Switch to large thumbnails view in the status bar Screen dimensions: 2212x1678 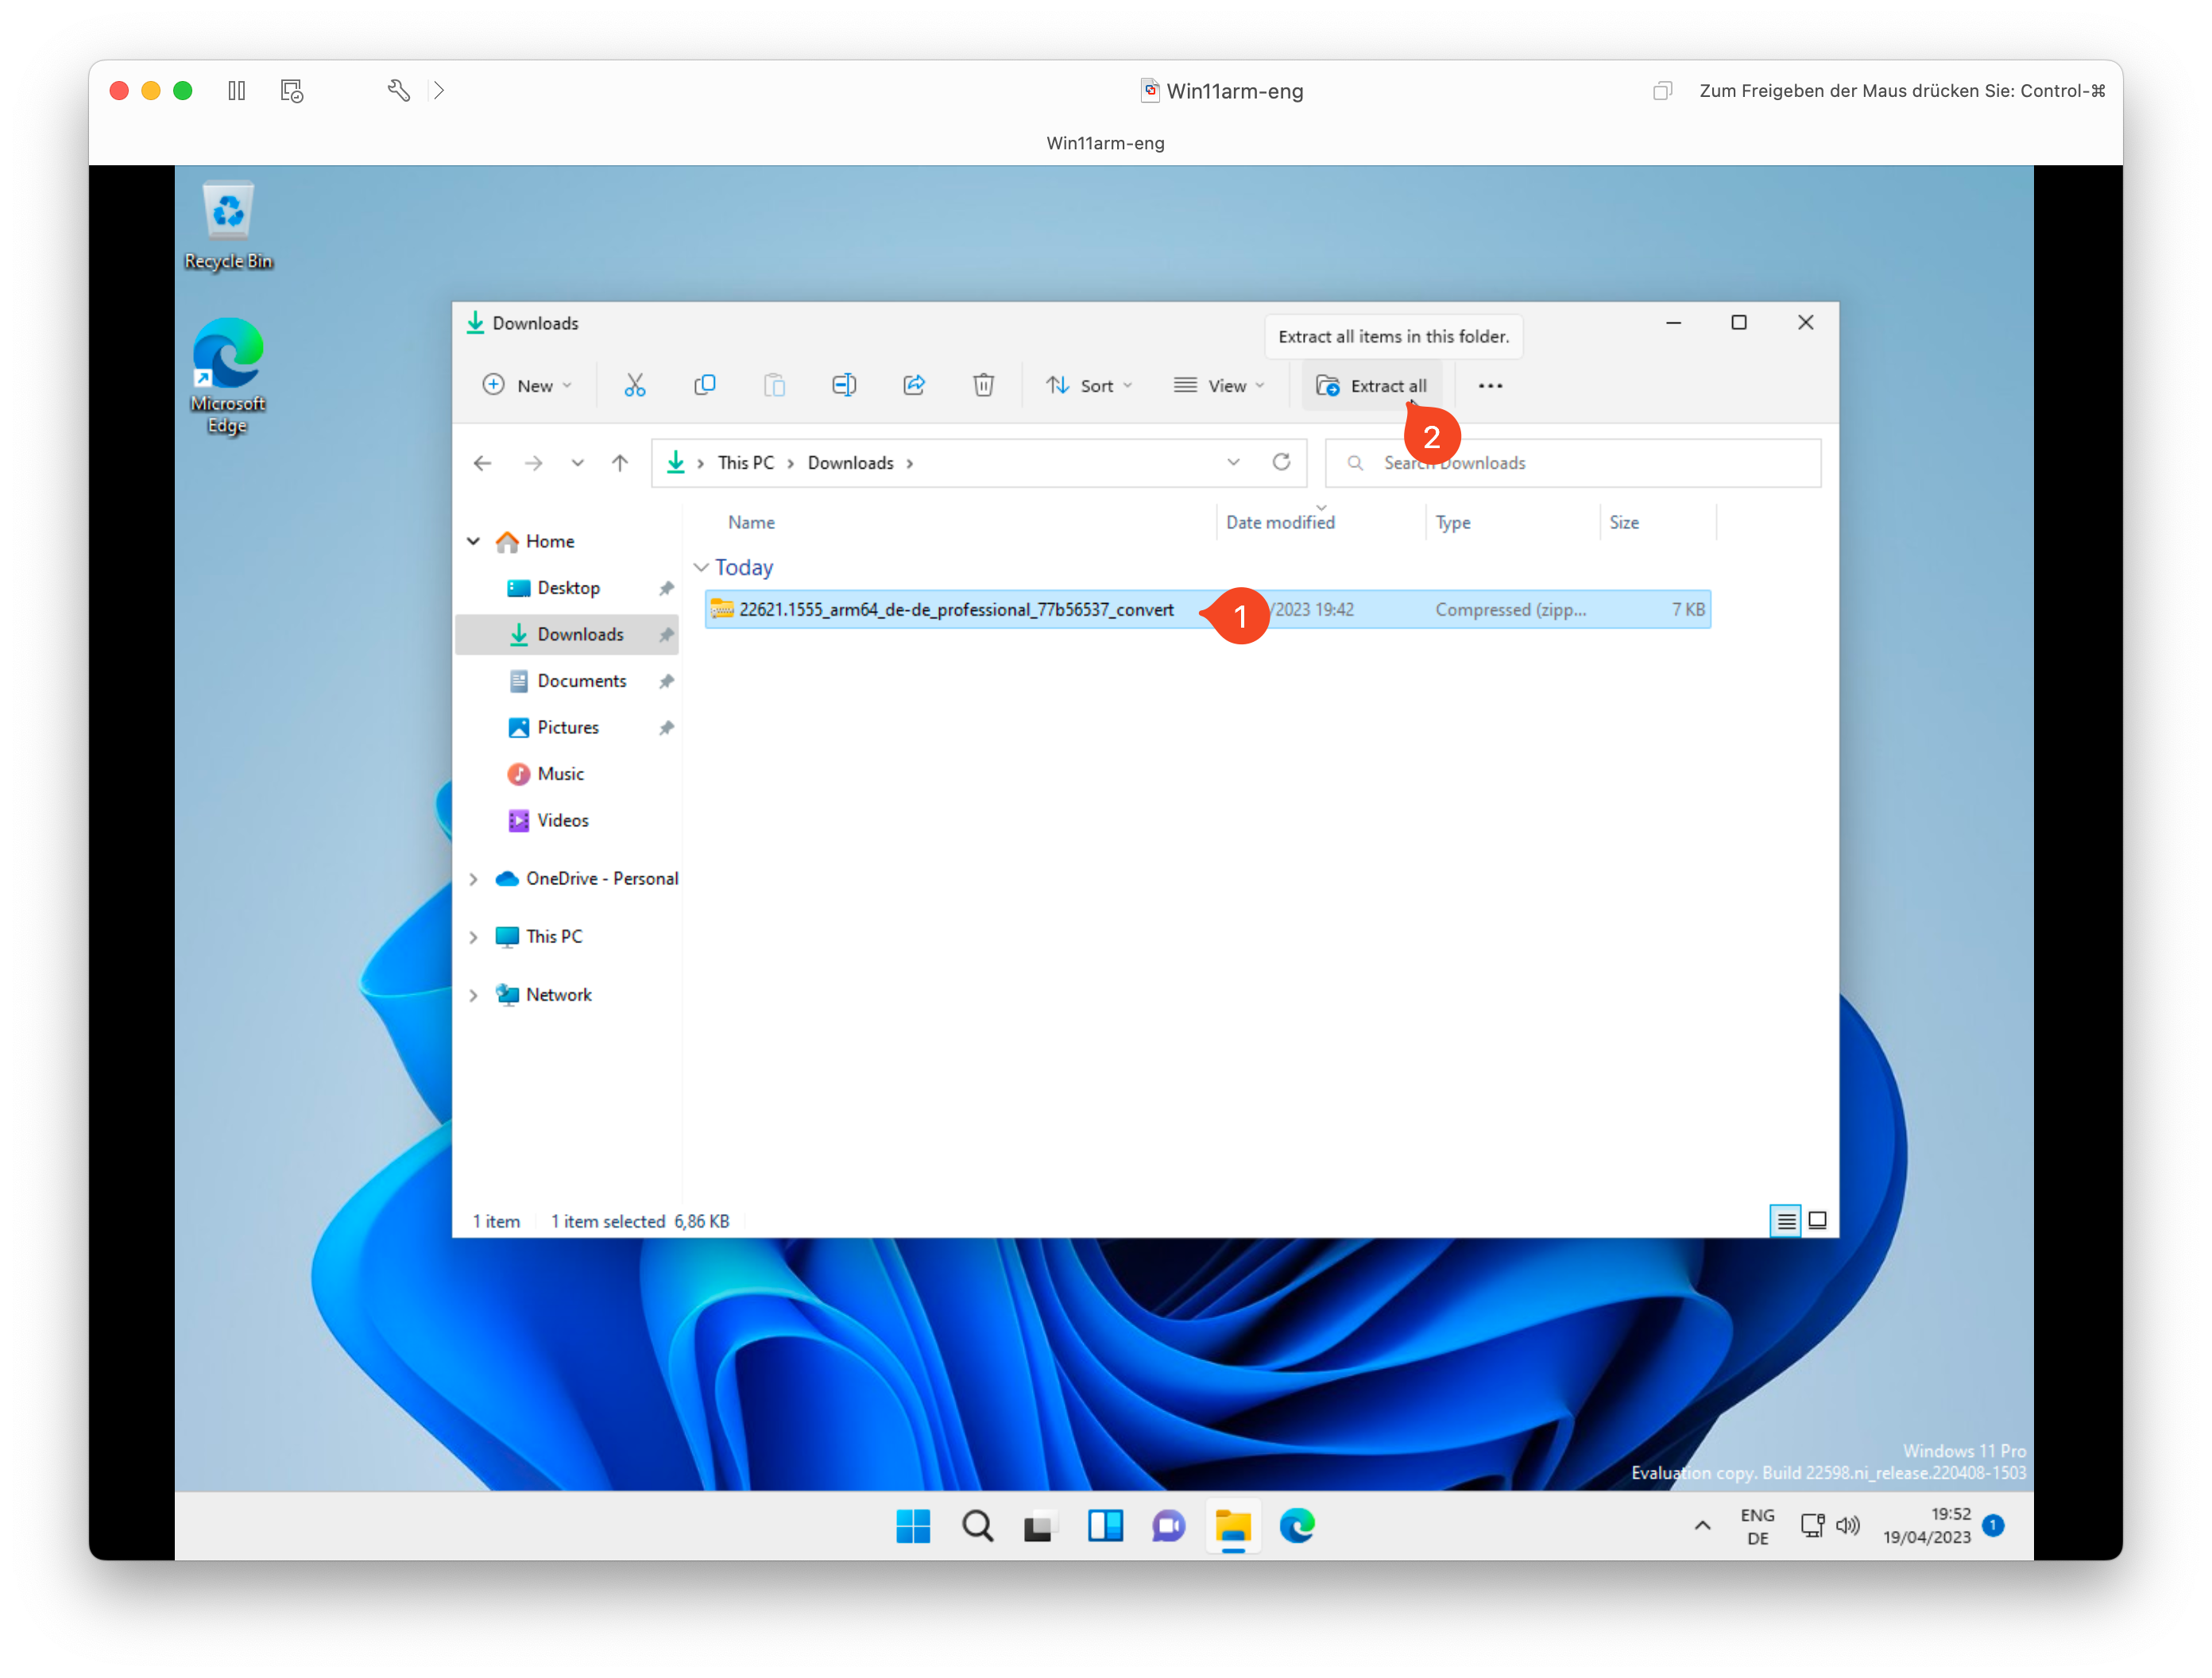[1818, 1221]
